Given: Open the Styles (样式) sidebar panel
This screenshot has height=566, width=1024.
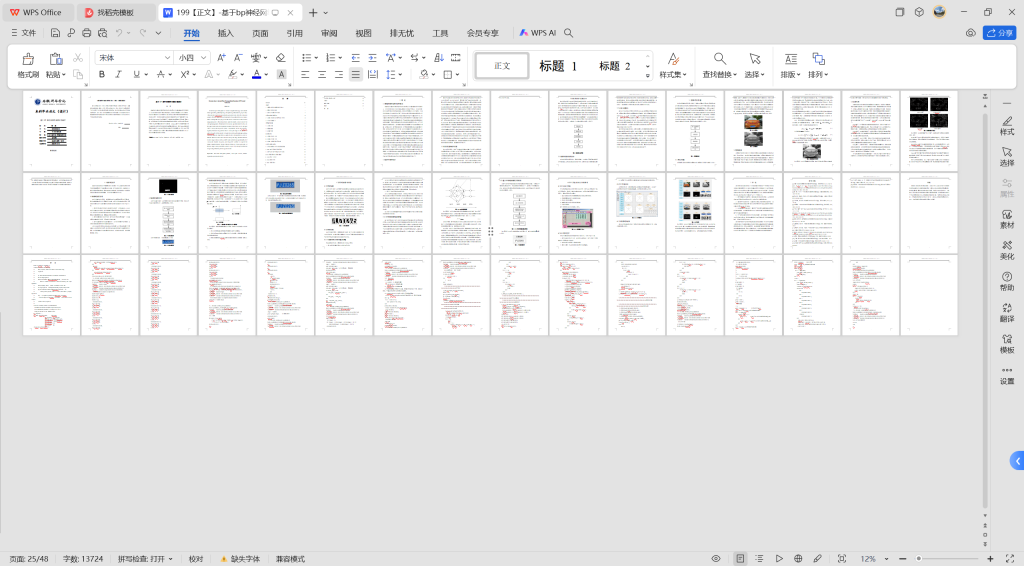Looking at the screenshot, I should tap(1007, 125).
